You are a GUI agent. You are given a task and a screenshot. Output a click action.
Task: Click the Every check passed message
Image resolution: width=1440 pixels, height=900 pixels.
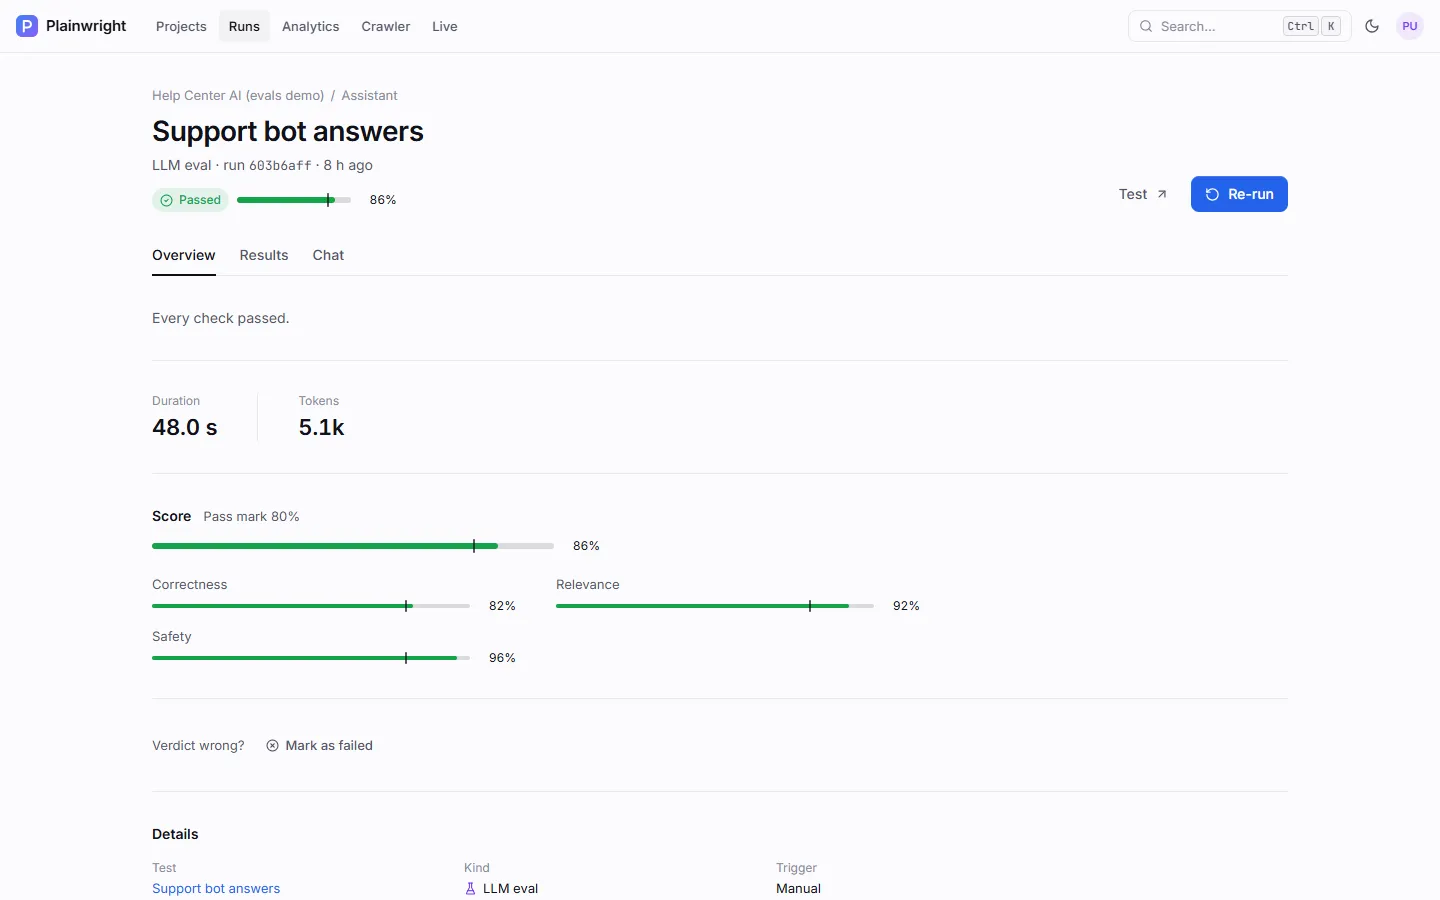click(220, 318)
